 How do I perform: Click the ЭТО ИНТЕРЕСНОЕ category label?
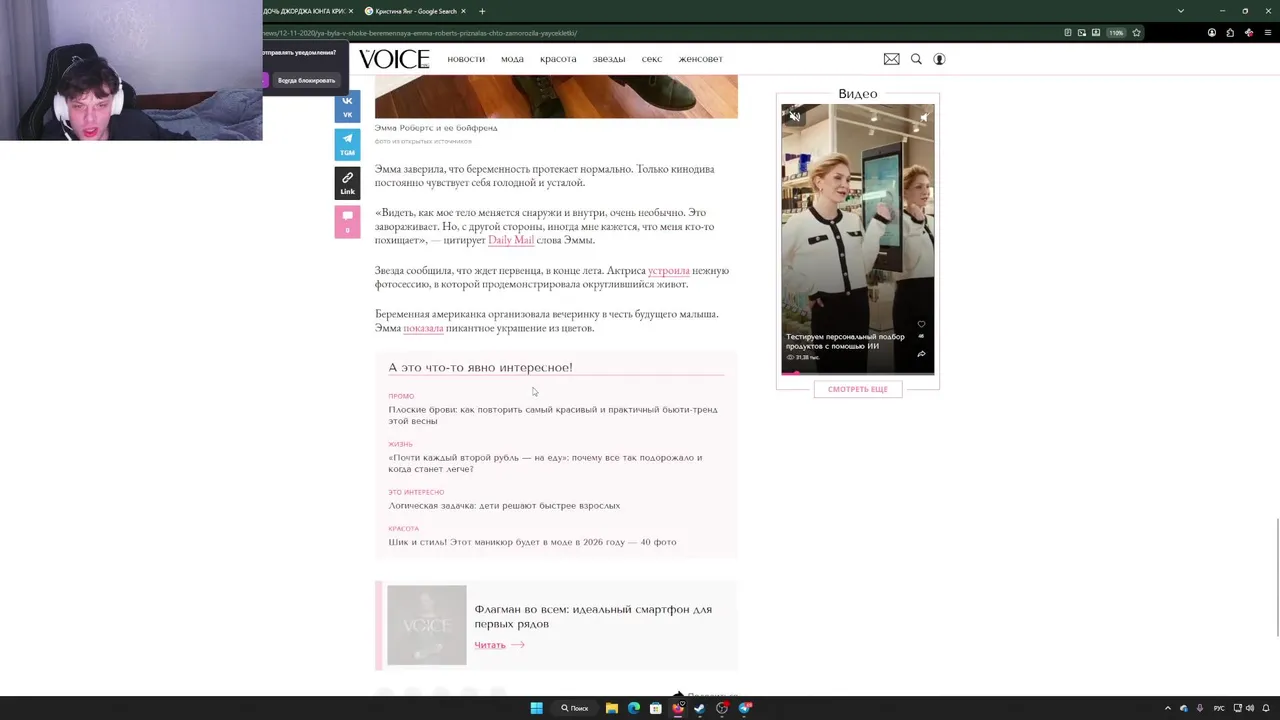point(416,492)
